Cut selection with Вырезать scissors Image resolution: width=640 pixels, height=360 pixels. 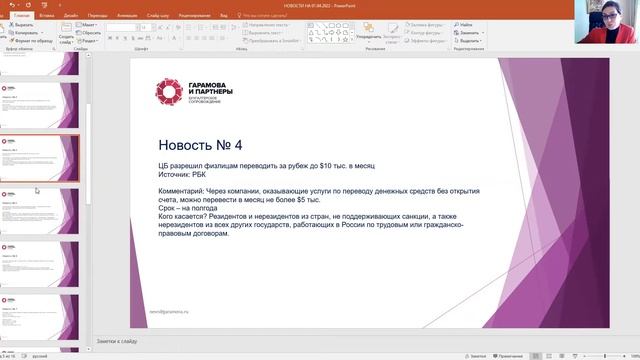click(21, 25)
